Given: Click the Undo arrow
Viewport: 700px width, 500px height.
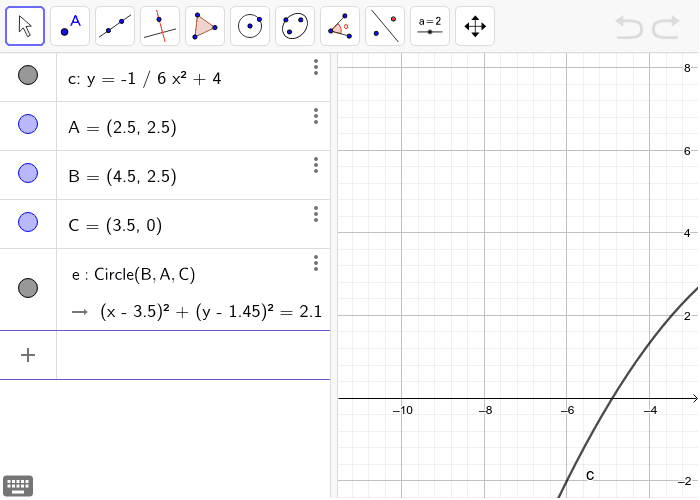Looking at the screenshot, I should click(x=629, y=27).
